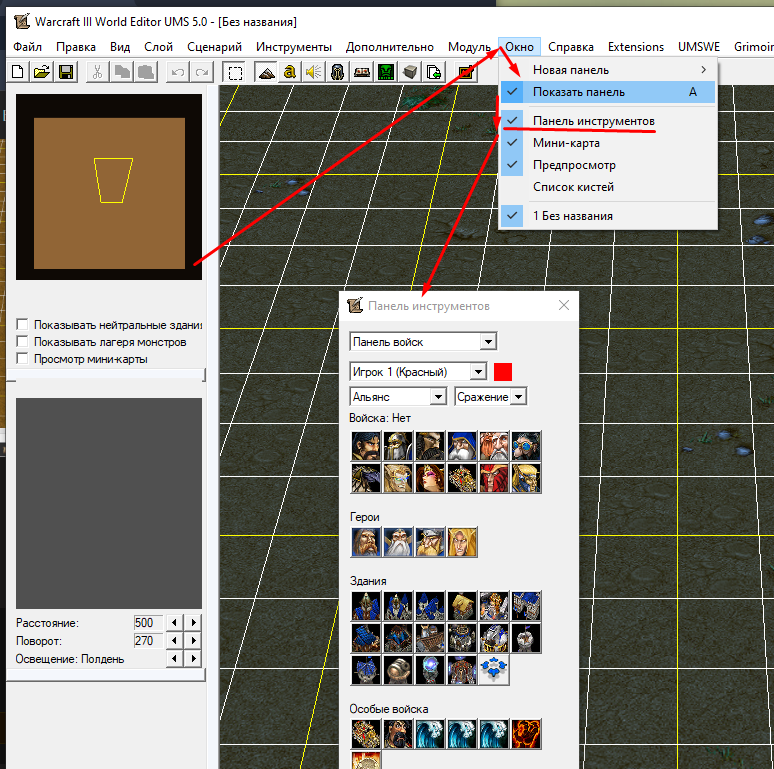Open the 'Панель войск' palette dropdown
The width and height of the screenshot is (774, 769).
(423, 342)
